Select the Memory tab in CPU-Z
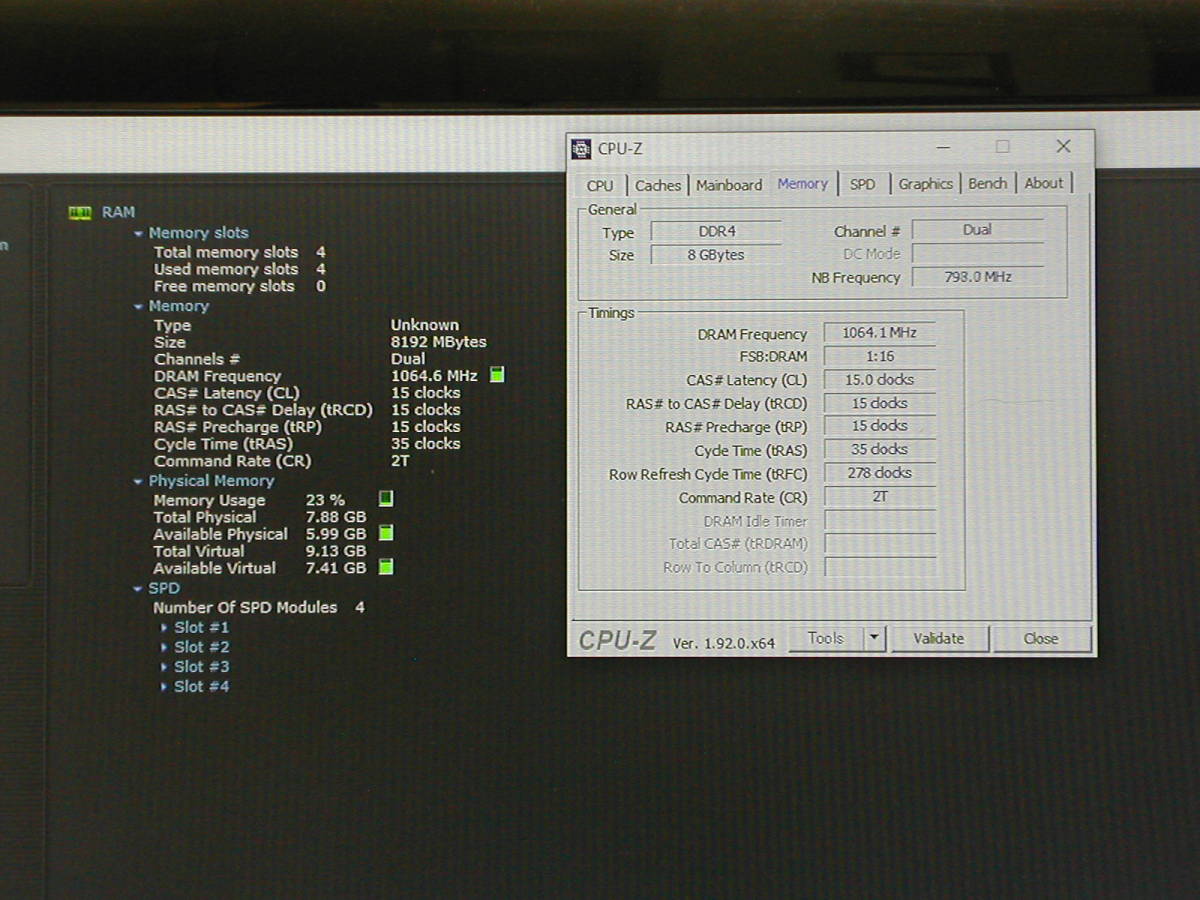Image resolution: width=1200 pixels, height=900 pixels. pyautogui.click(x=803, y=184)
